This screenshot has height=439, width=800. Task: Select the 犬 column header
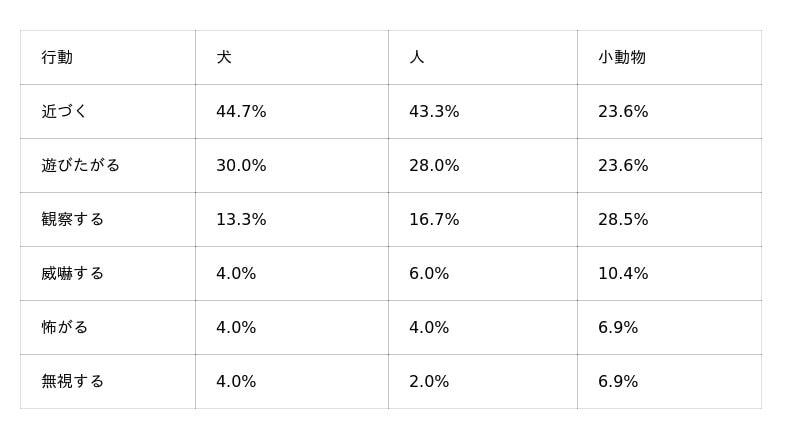(x=224, y=57)
